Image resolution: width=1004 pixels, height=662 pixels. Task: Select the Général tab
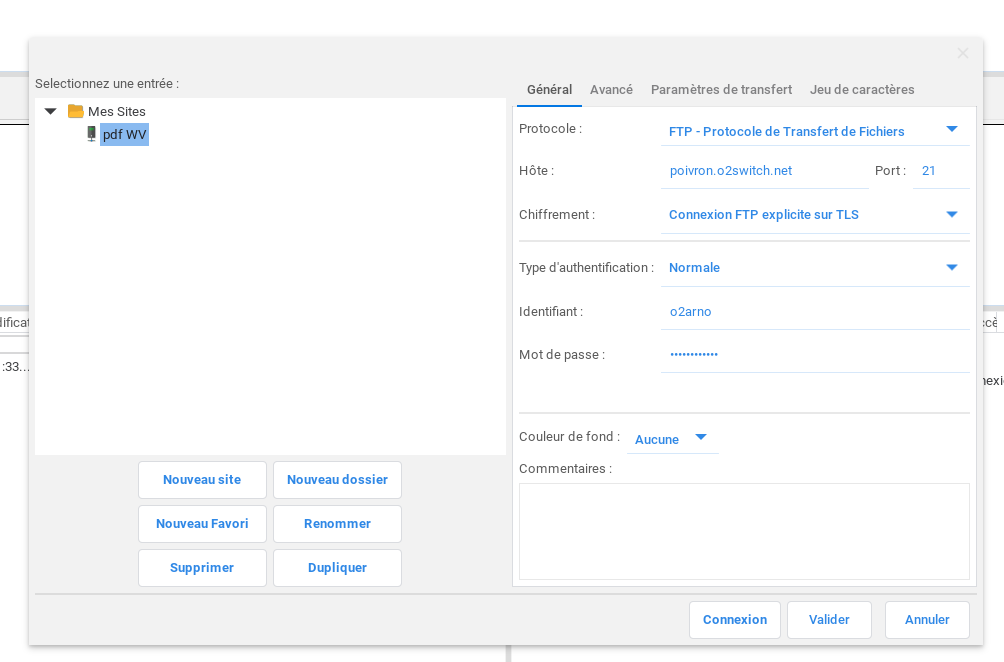pos(549,89)
